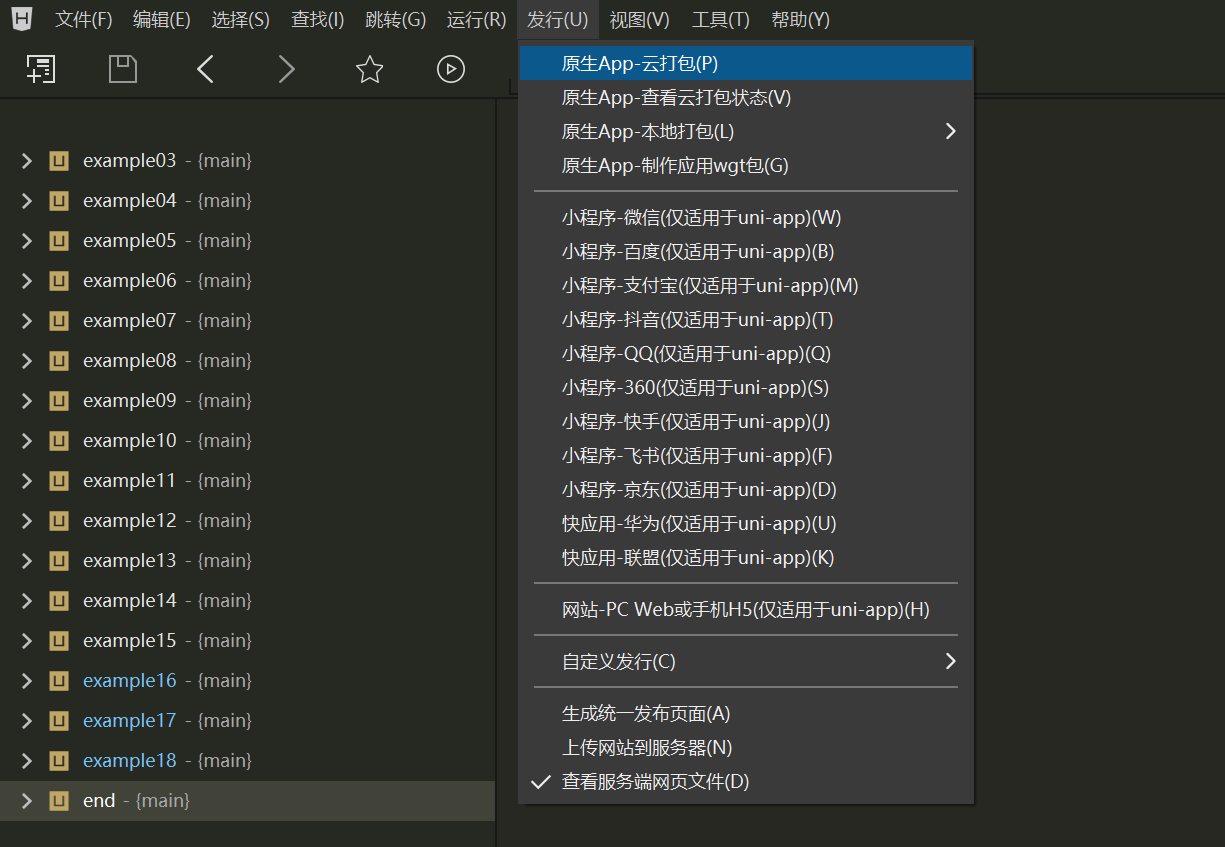The width and height of the screenshot is (1225, 847).
Task: Expand the example08 project
Action: coord(27,361)
